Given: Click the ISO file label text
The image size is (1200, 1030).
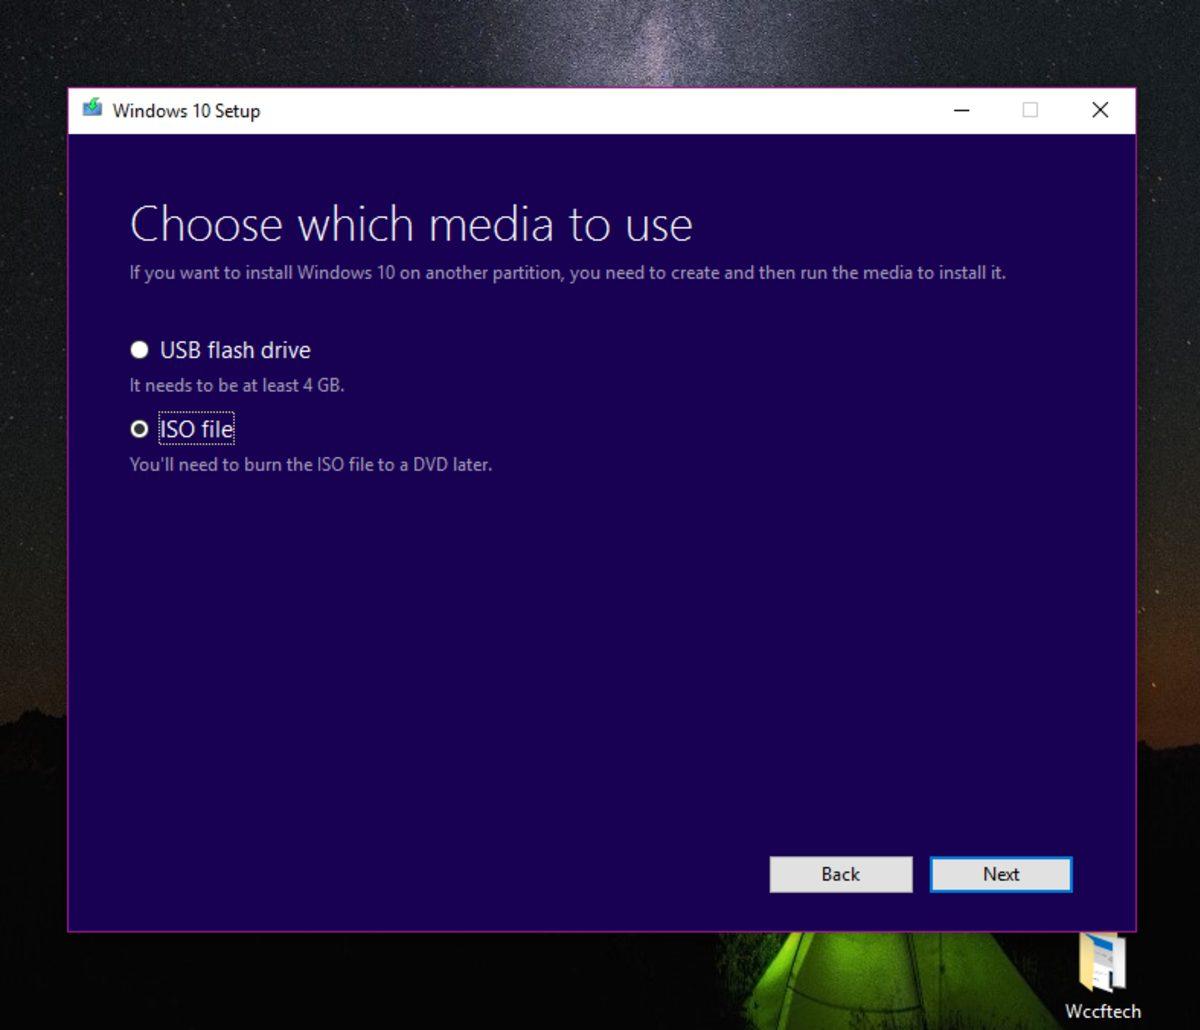Looking at the screenshot, I should click(196, 428).
